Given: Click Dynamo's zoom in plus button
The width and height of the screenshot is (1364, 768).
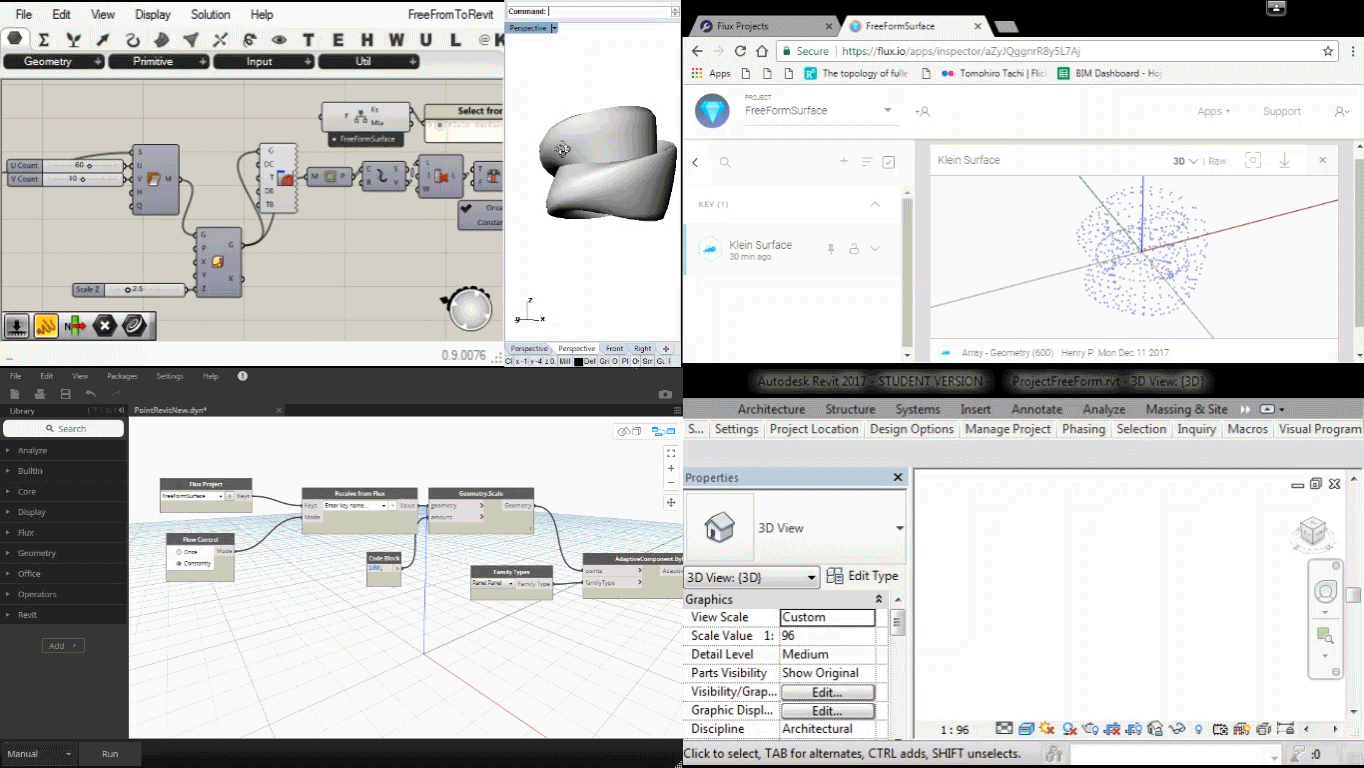Looking at the screenshot, I should pyautogui.click(x=671, y=469).
